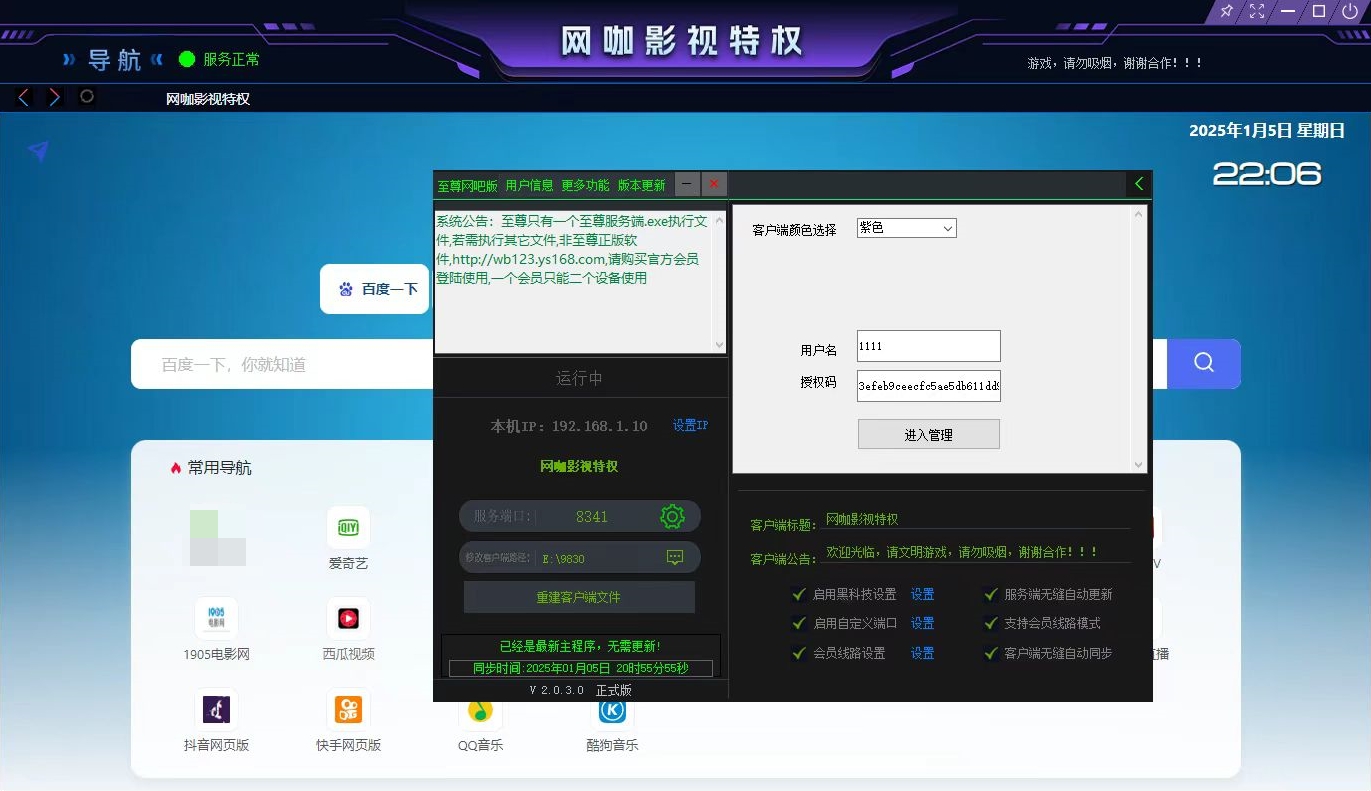The width and height of the screenshot is (1371, 791).
Task: Open the 更多功能 menu
Action: pyautogui.click(x=585, y=185)
